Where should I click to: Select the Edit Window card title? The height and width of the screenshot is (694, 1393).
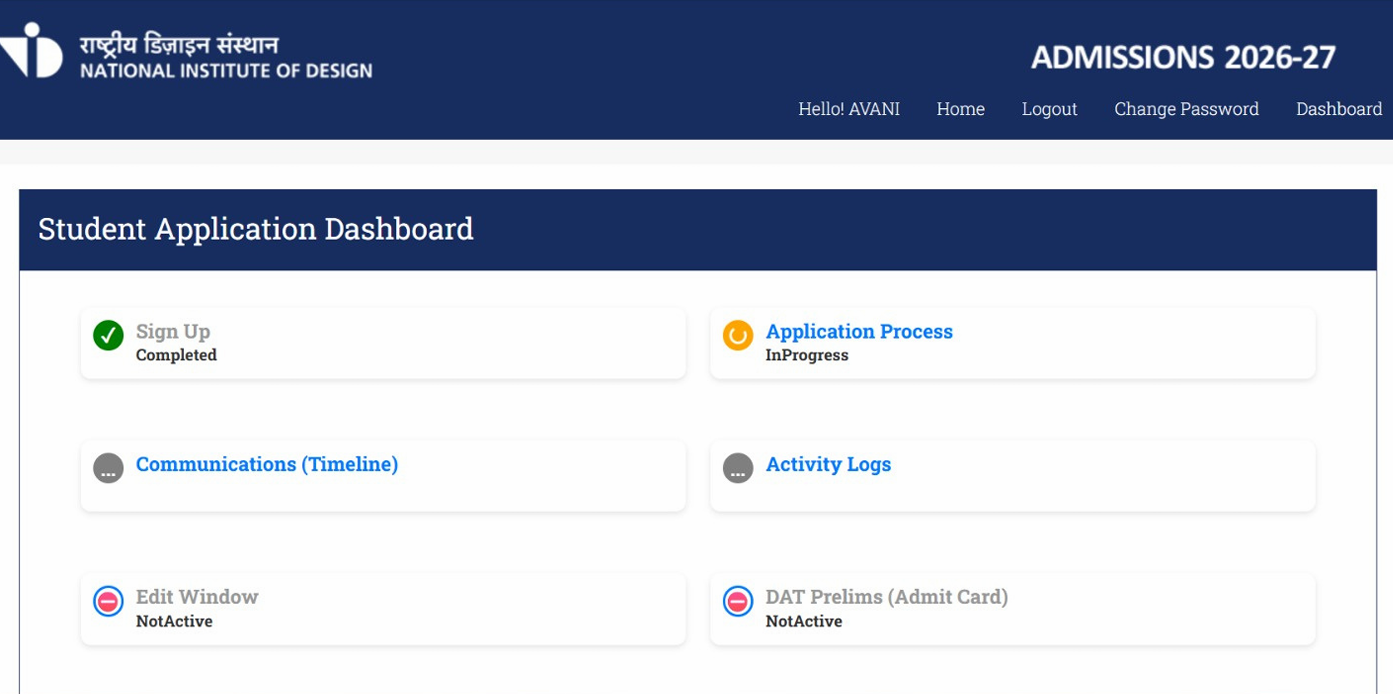pos(197,597)
